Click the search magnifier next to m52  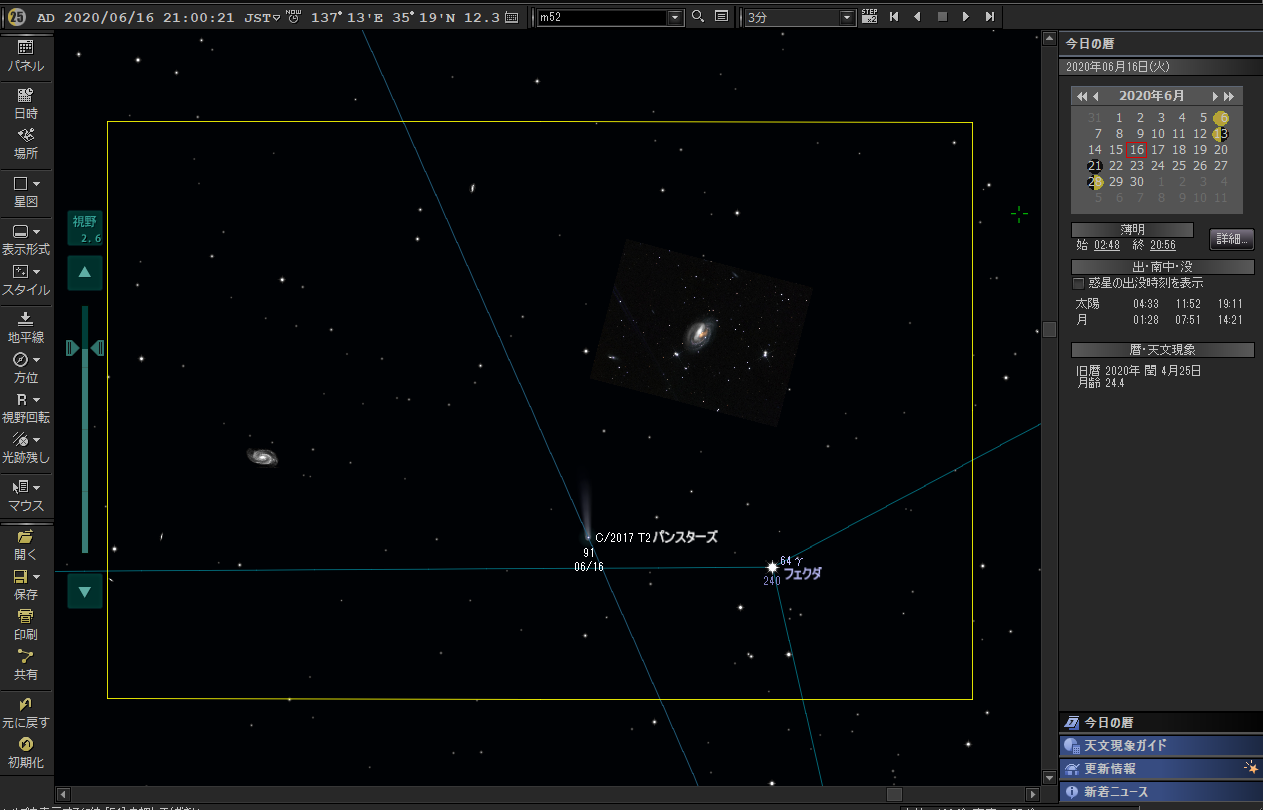pos(698,17)
